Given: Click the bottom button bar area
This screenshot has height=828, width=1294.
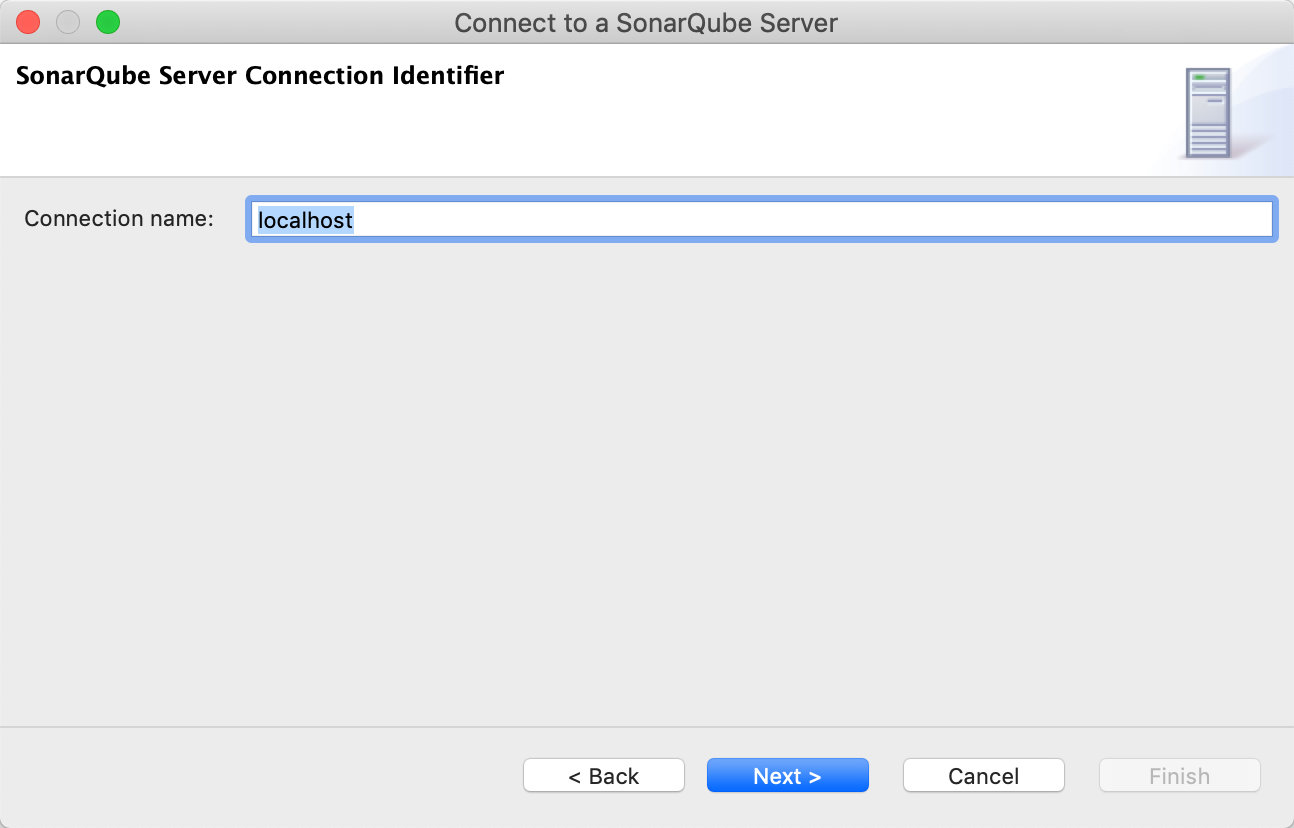Looking at the screenshot, I should pyautogui.click(x=646, y=775).
